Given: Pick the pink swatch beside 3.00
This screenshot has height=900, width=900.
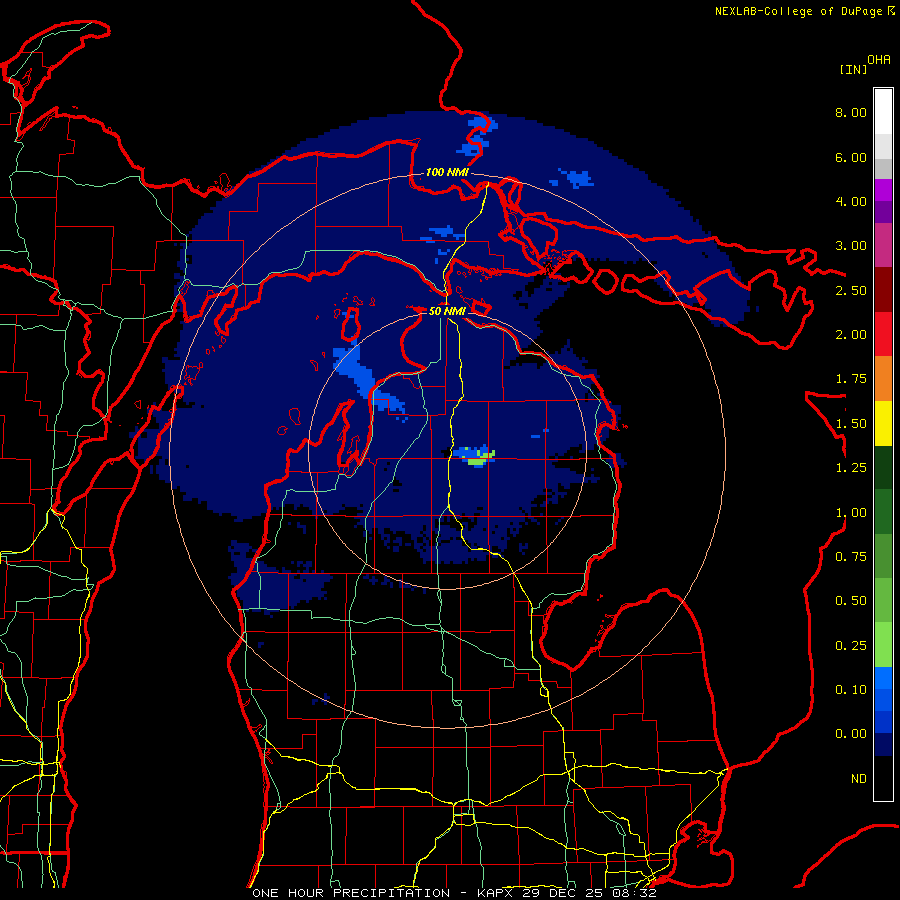Looking at the screenshot, I should pos(883,245).
